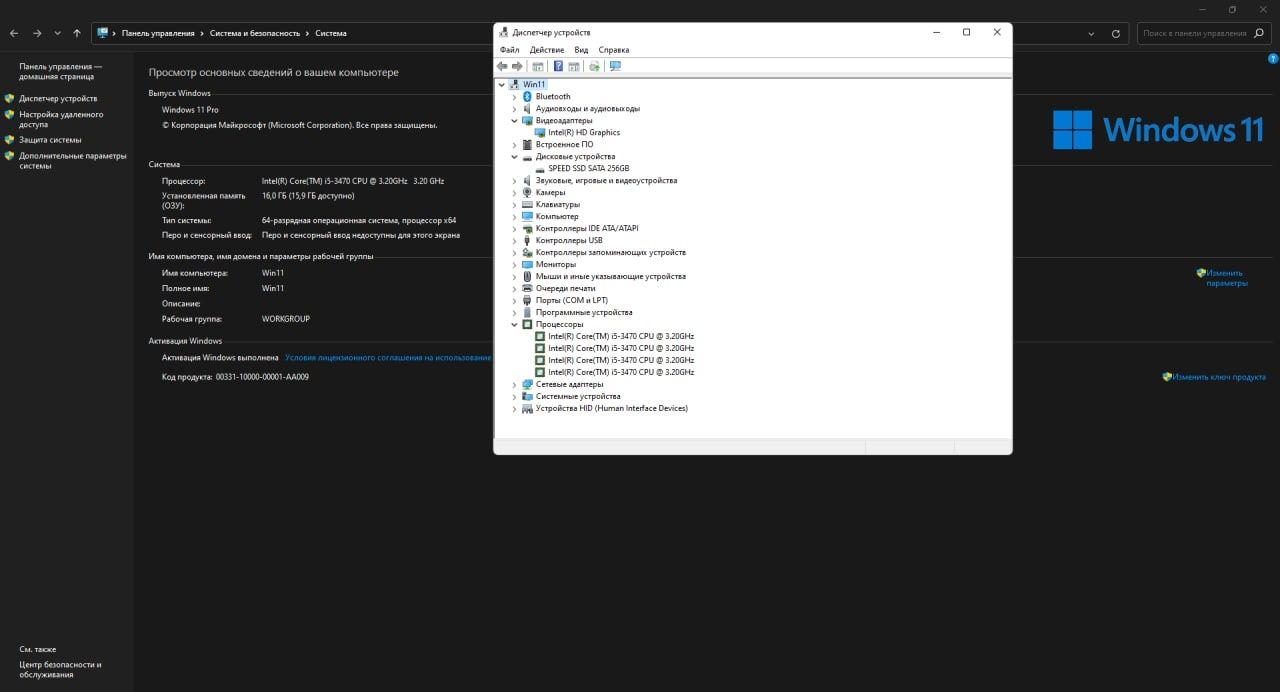Click shield icon beside Дополнительные параметры системы

(x=10, y=156)
